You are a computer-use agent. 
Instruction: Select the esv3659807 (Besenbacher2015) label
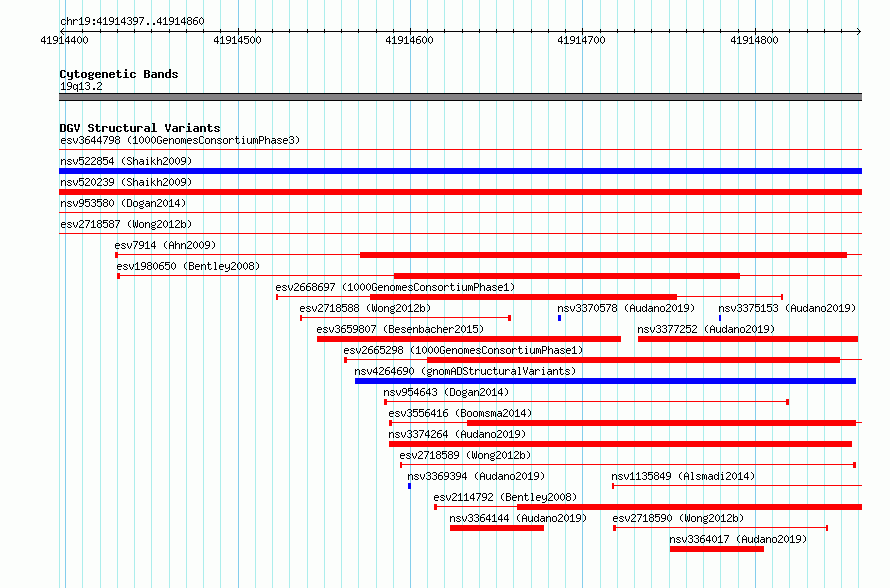pyautogui.click(x=400, y=329)
